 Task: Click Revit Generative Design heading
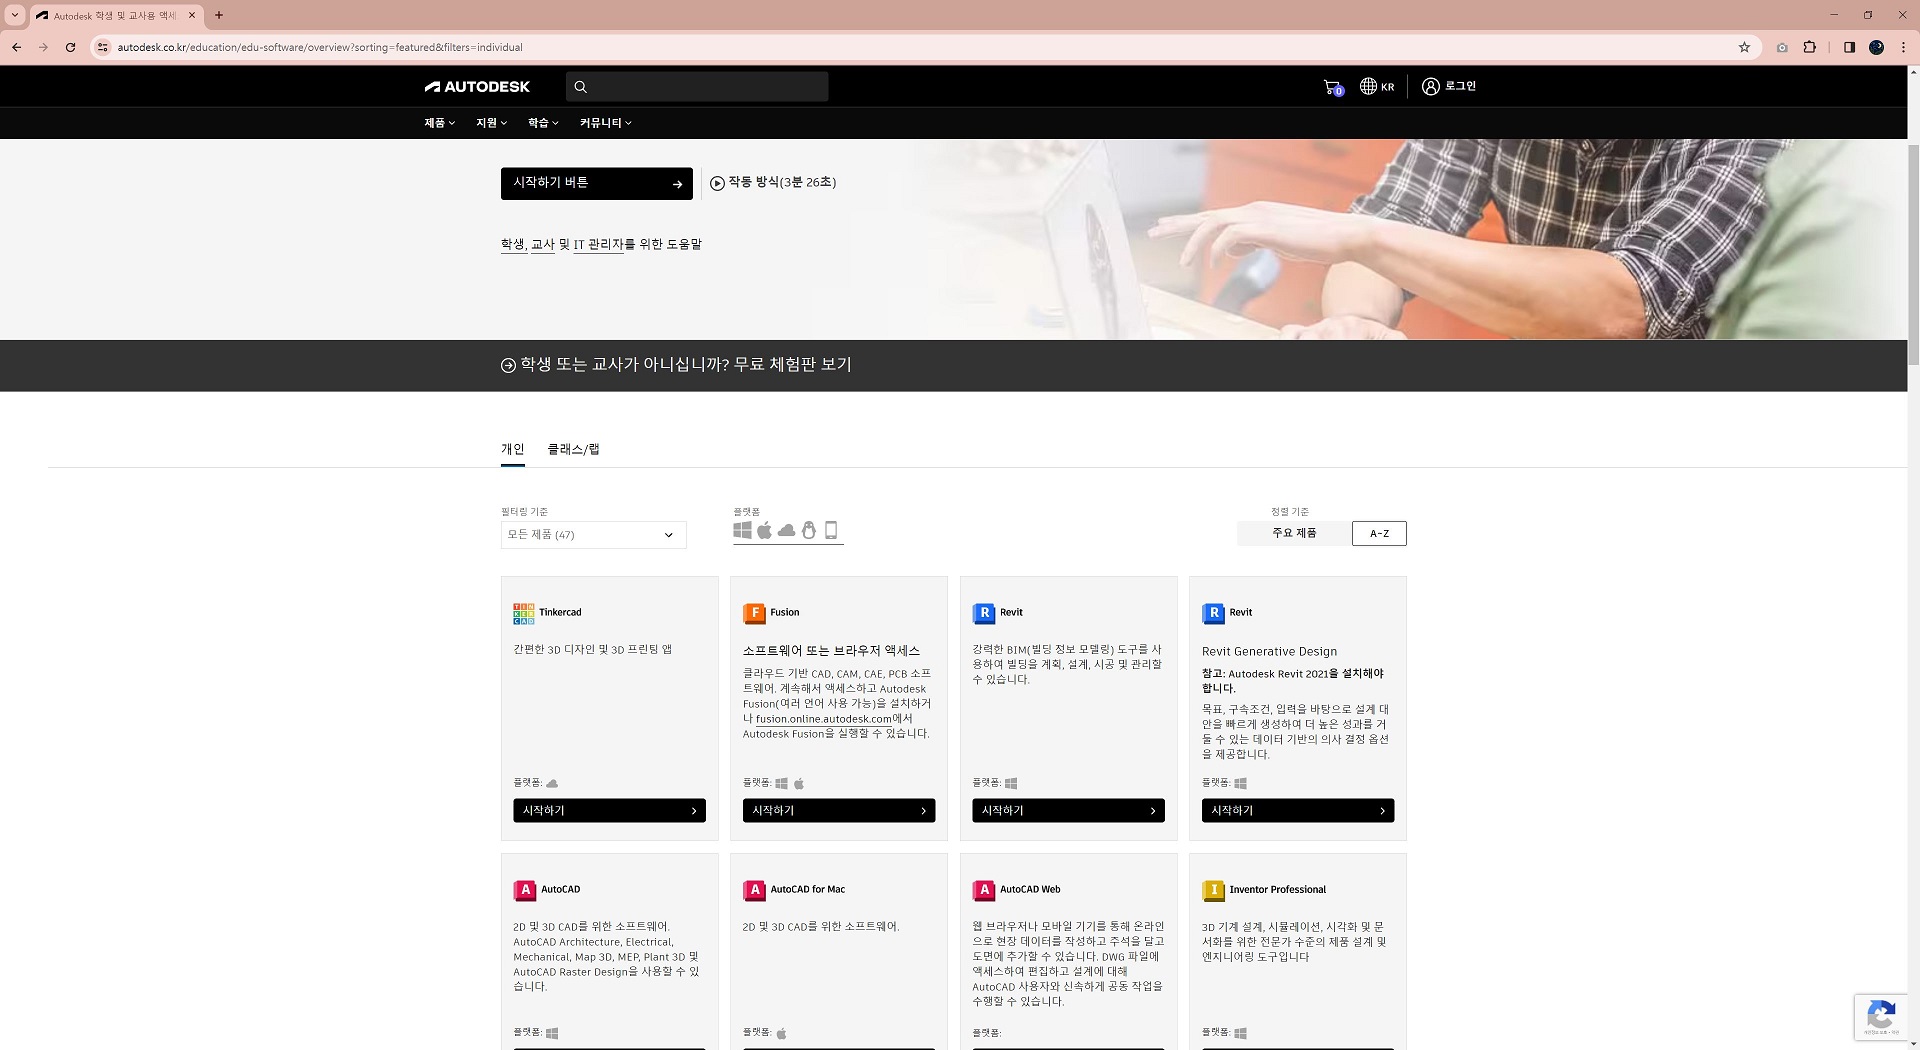1269,652
